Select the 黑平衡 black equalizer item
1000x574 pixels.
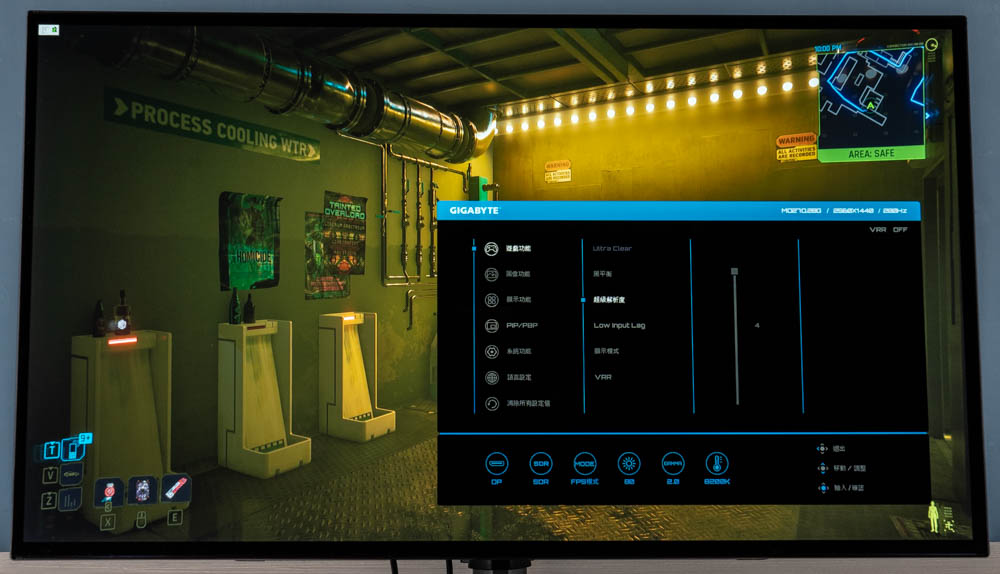point(603,274)
